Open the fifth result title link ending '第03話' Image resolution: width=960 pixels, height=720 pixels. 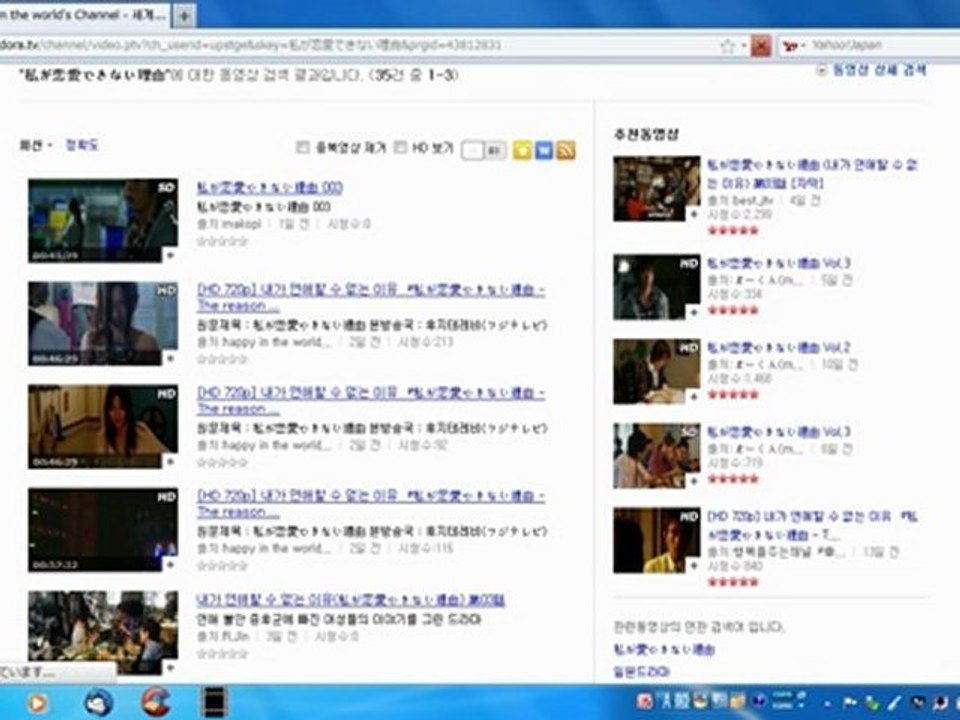pos(350,600)
